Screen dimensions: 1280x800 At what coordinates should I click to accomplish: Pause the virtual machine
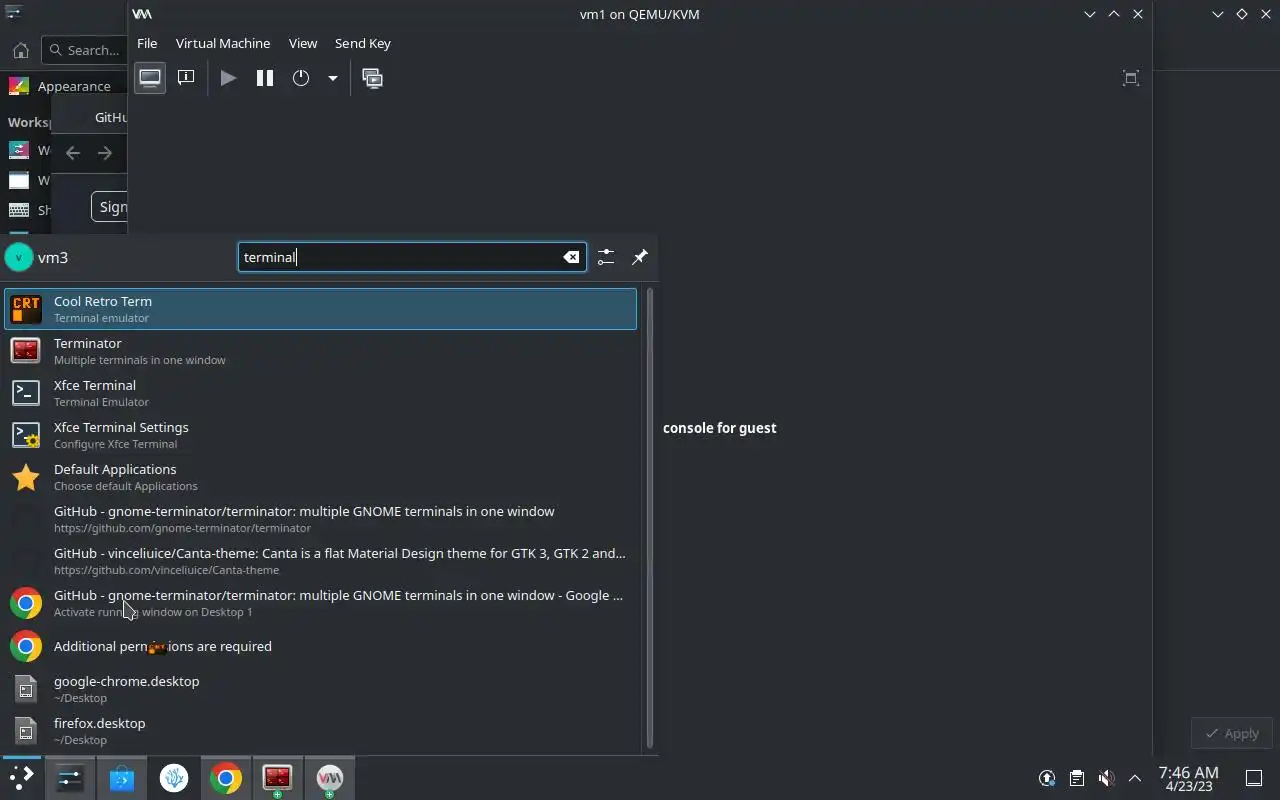tap(265, 78)
